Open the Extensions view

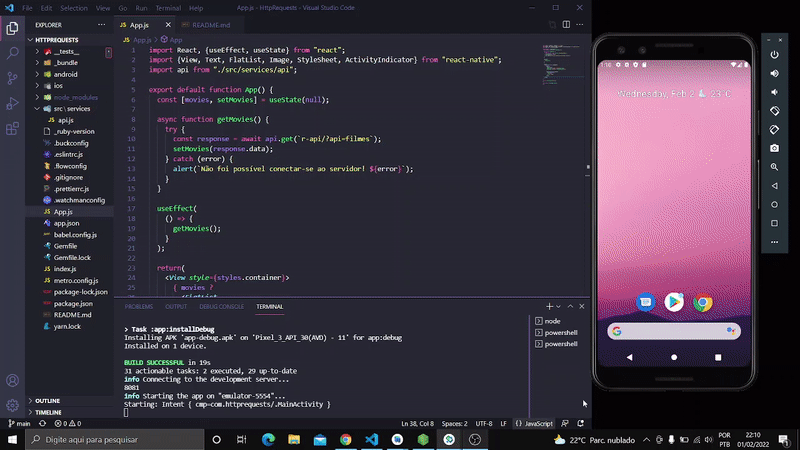pyautogui.click(x=12, y=128)
